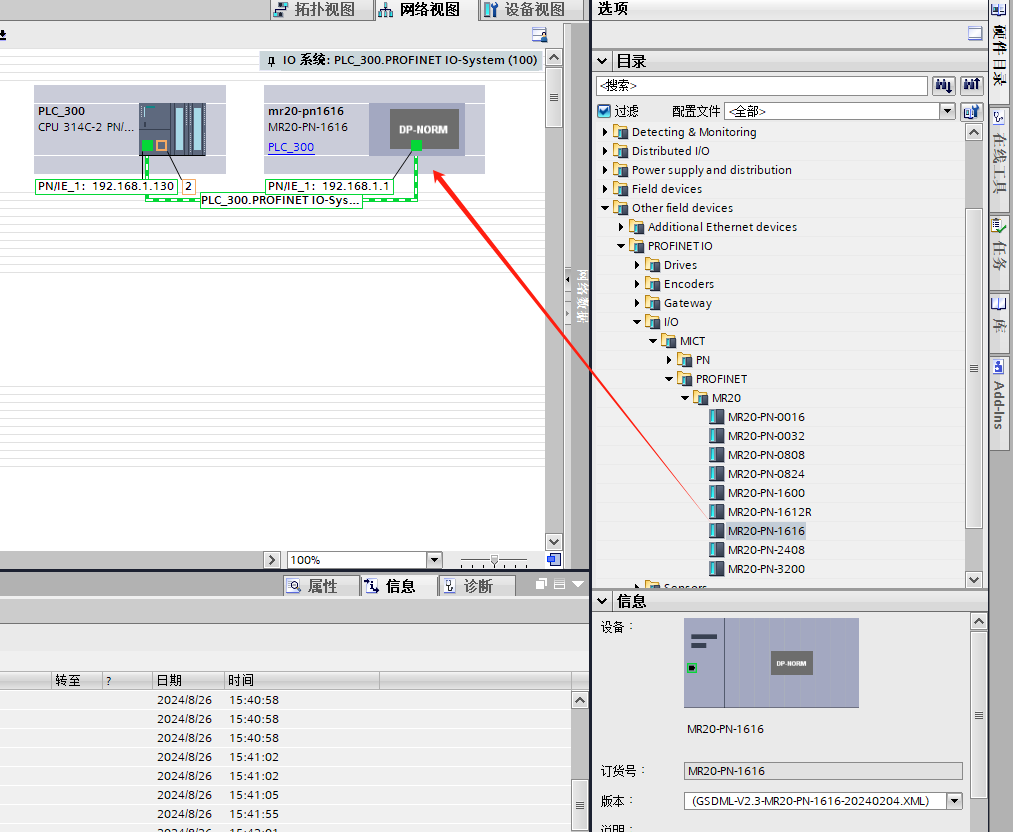Click the overview navigation icon by zoom
Screen dimensions: 1013x832
[554, 559]
